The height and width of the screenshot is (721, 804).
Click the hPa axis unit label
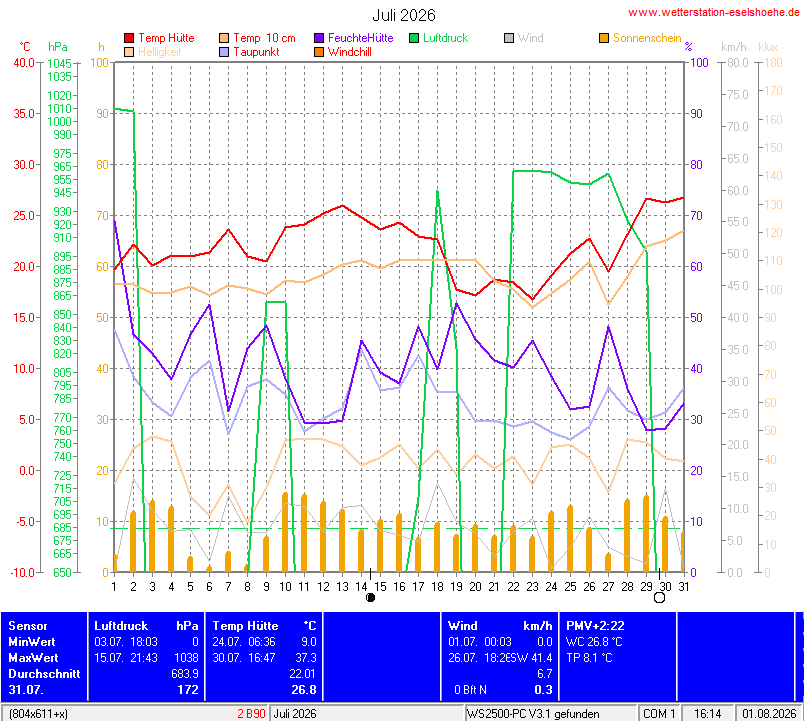tap(58, 47)
